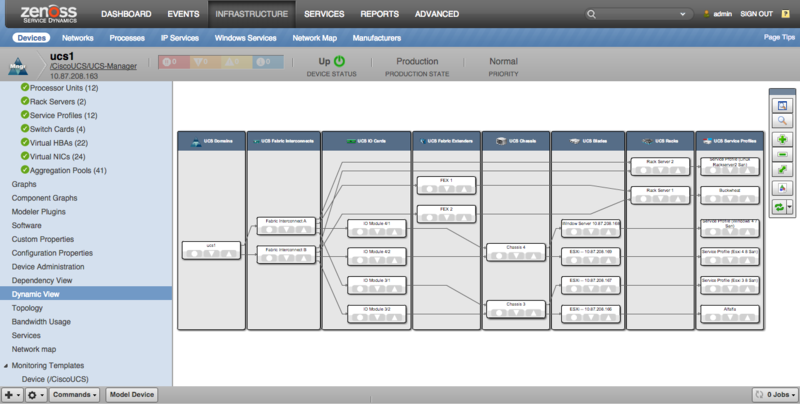Click the Page Tips link
Viewport: 800px width, 405px height.
point(779,37)
